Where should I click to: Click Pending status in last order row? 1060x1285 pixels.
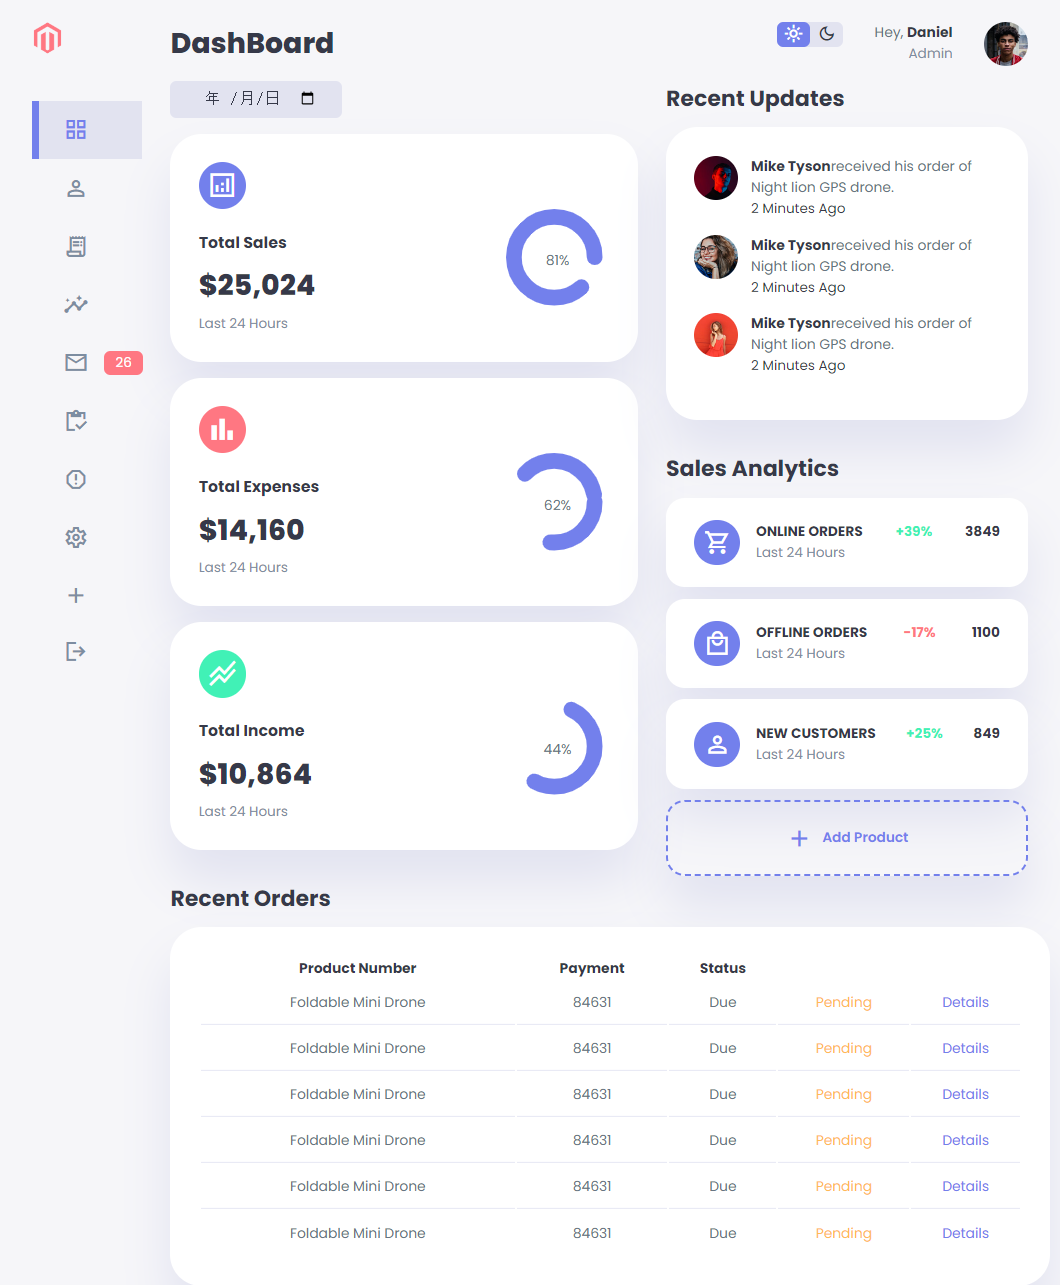click(x=843, y=1233)
